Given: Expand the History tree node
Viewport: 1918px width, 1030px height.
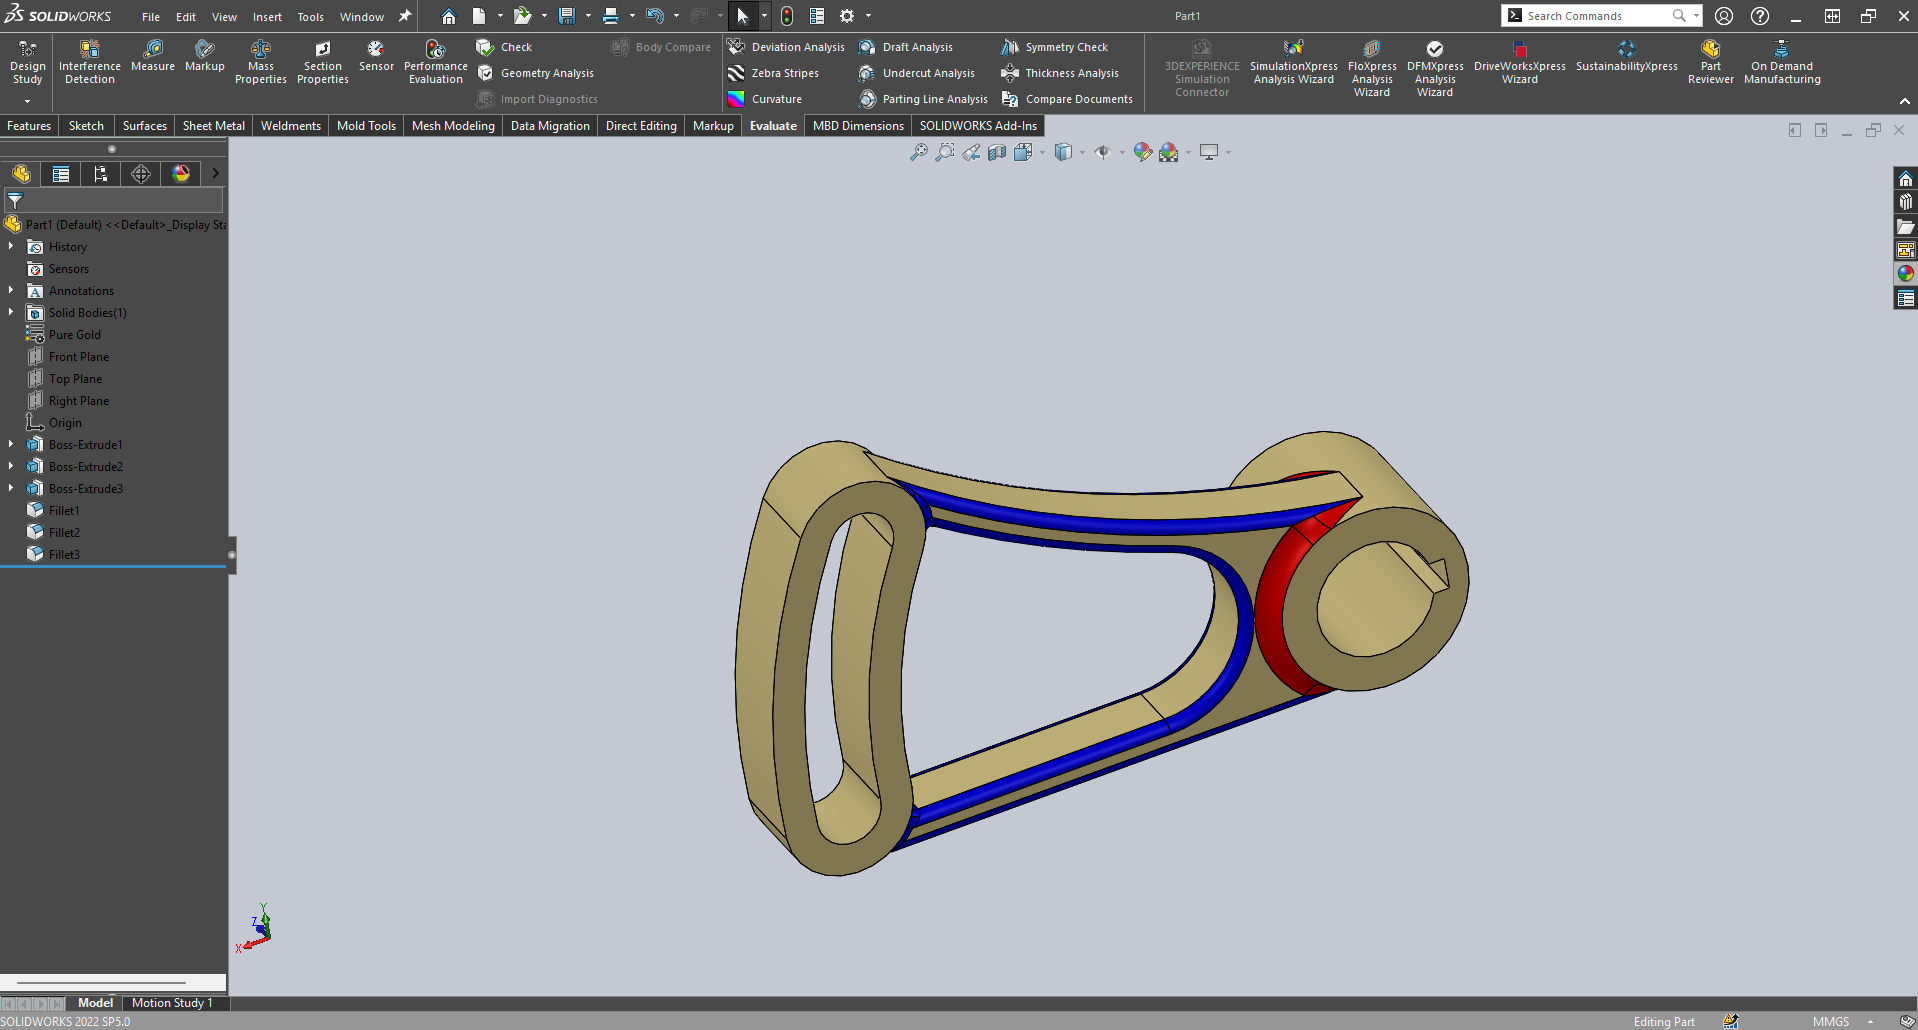Looking at the screenshot, I should click(11, 246).
